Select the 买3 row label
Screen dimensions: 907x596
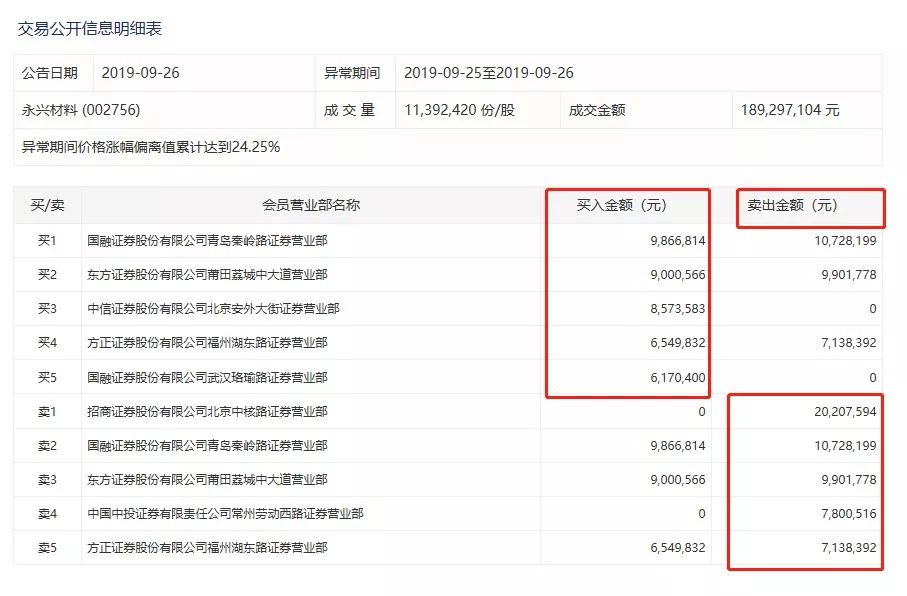click(47, 308)
